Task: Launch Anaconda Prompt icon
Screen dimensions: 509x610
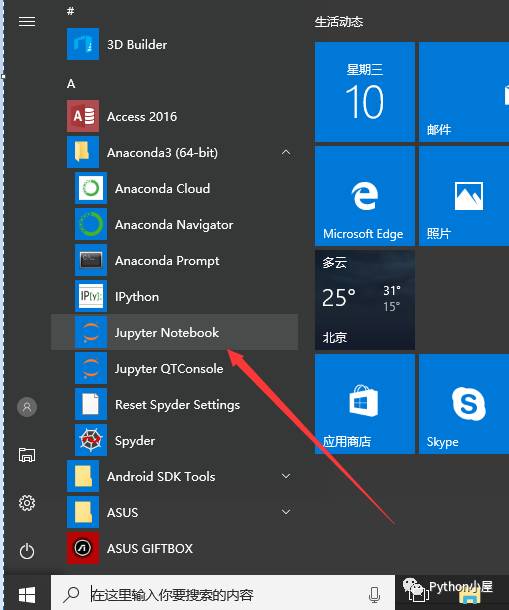Action: click(91, 260)
